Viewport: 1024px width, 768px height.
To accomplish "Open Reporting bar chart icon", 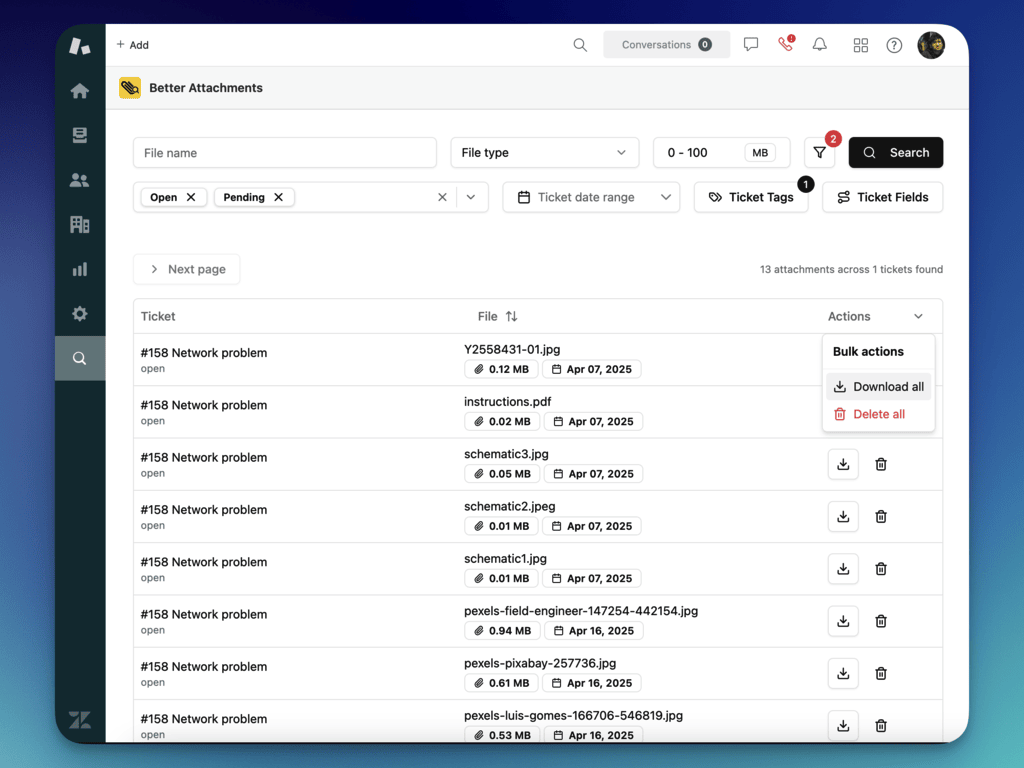I will (x=80, y=269).
